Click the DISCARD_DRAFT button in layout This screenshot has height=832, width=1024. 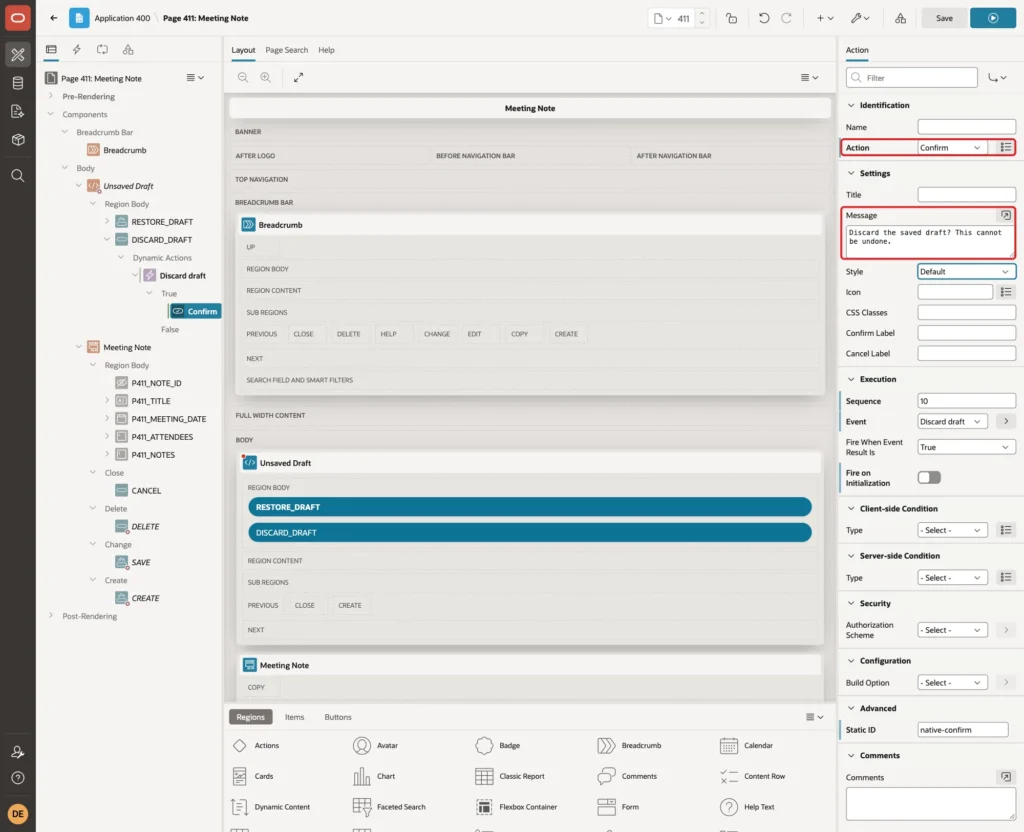coord(530,533)
